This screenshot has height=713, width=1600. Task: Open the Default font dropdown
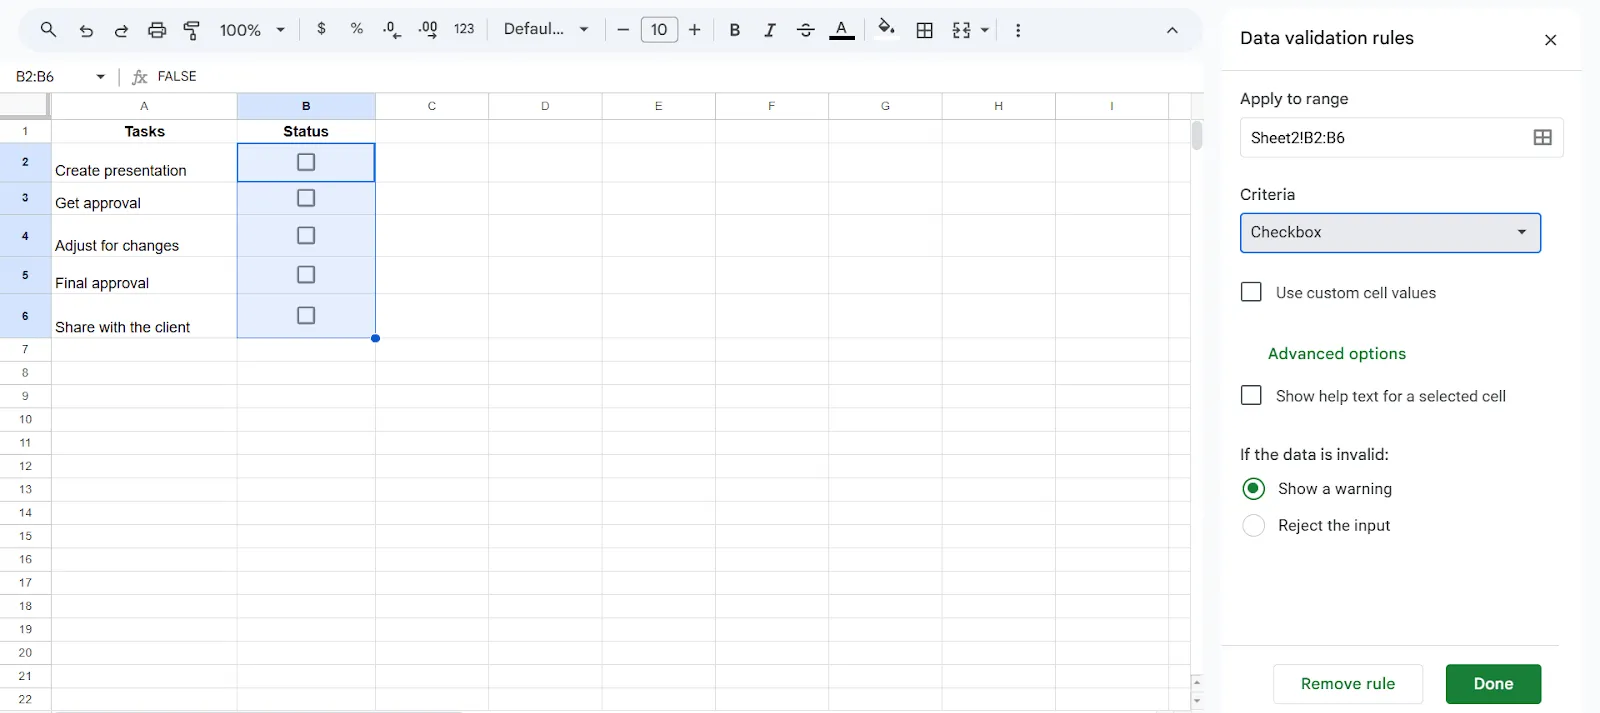coord(546,29)
